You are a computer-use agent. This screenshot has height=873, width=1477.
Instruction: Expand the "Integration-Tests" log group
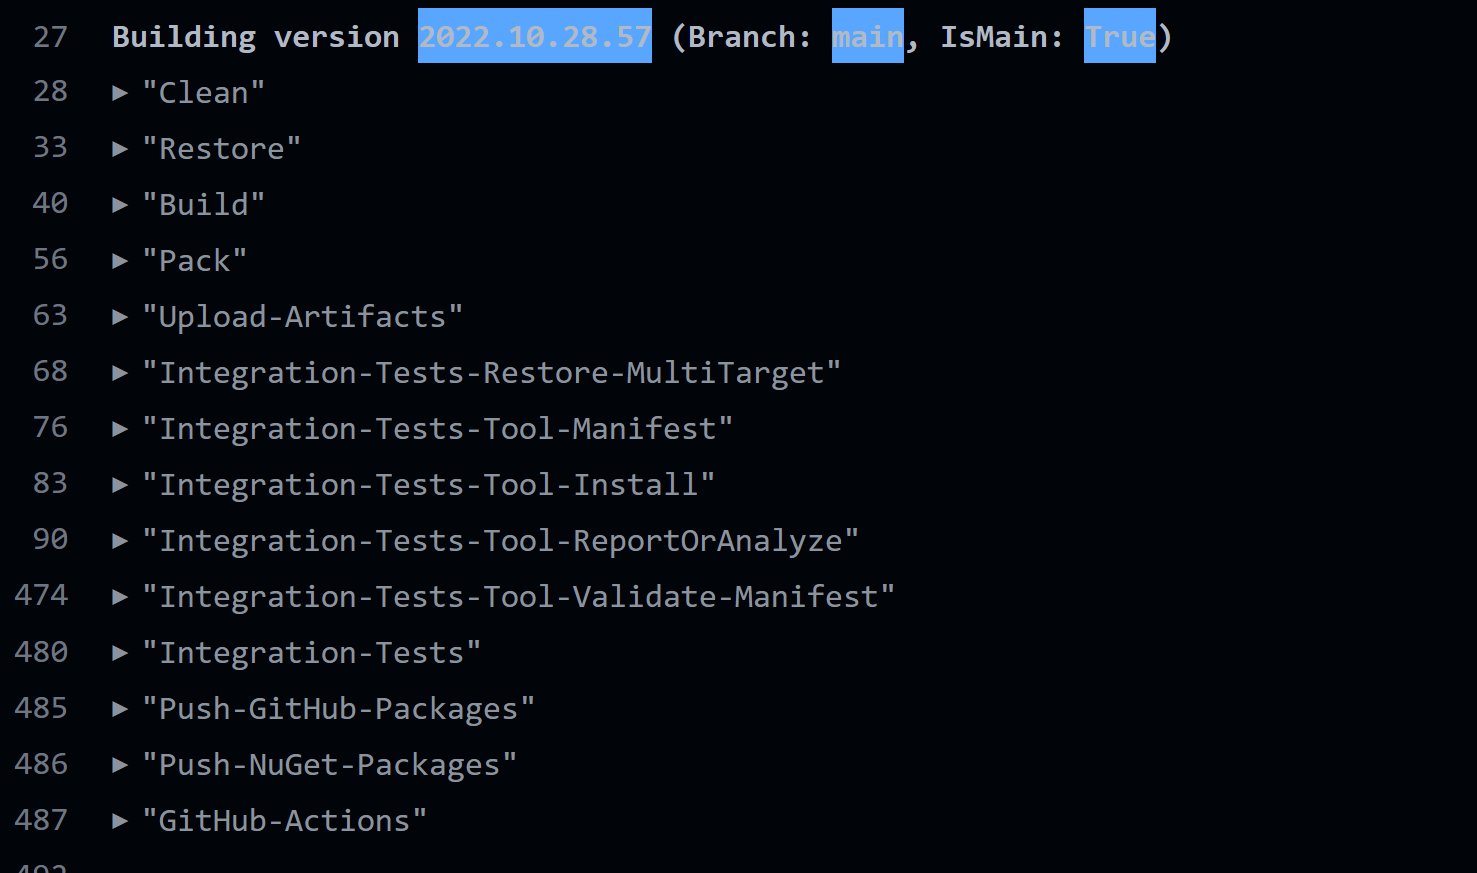click(120, 653)
